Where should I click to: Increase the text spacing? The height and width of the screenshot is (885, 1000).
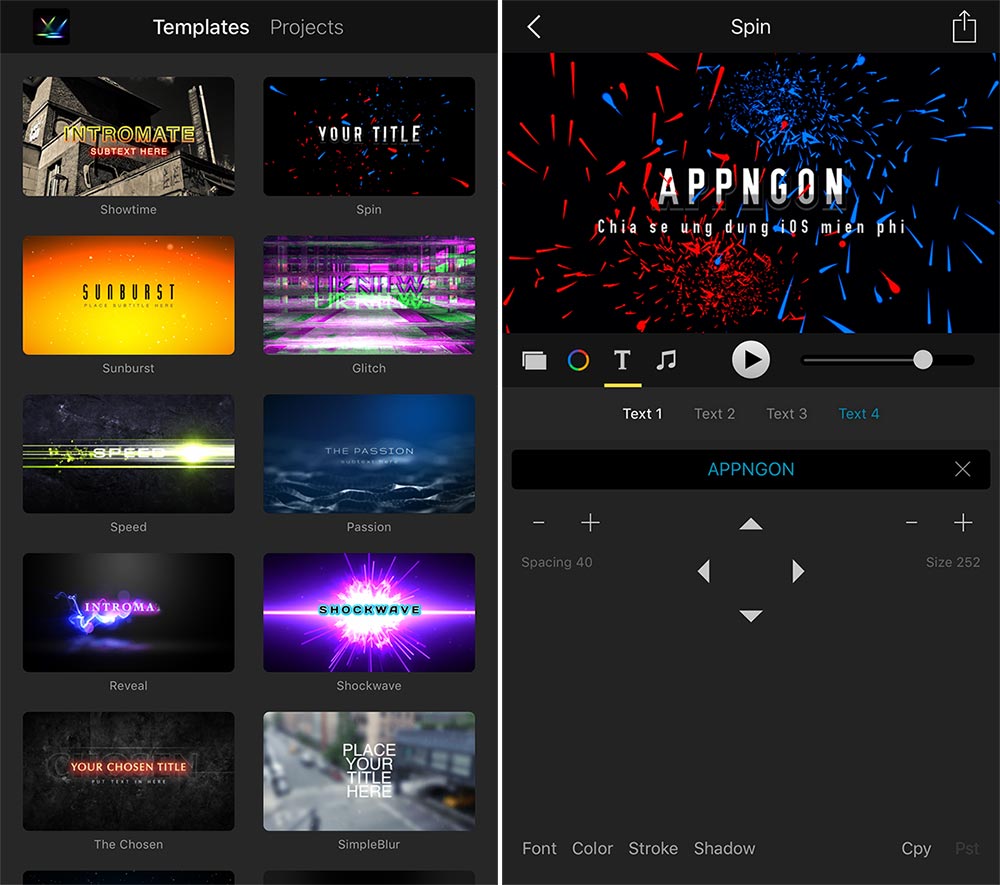591,523
